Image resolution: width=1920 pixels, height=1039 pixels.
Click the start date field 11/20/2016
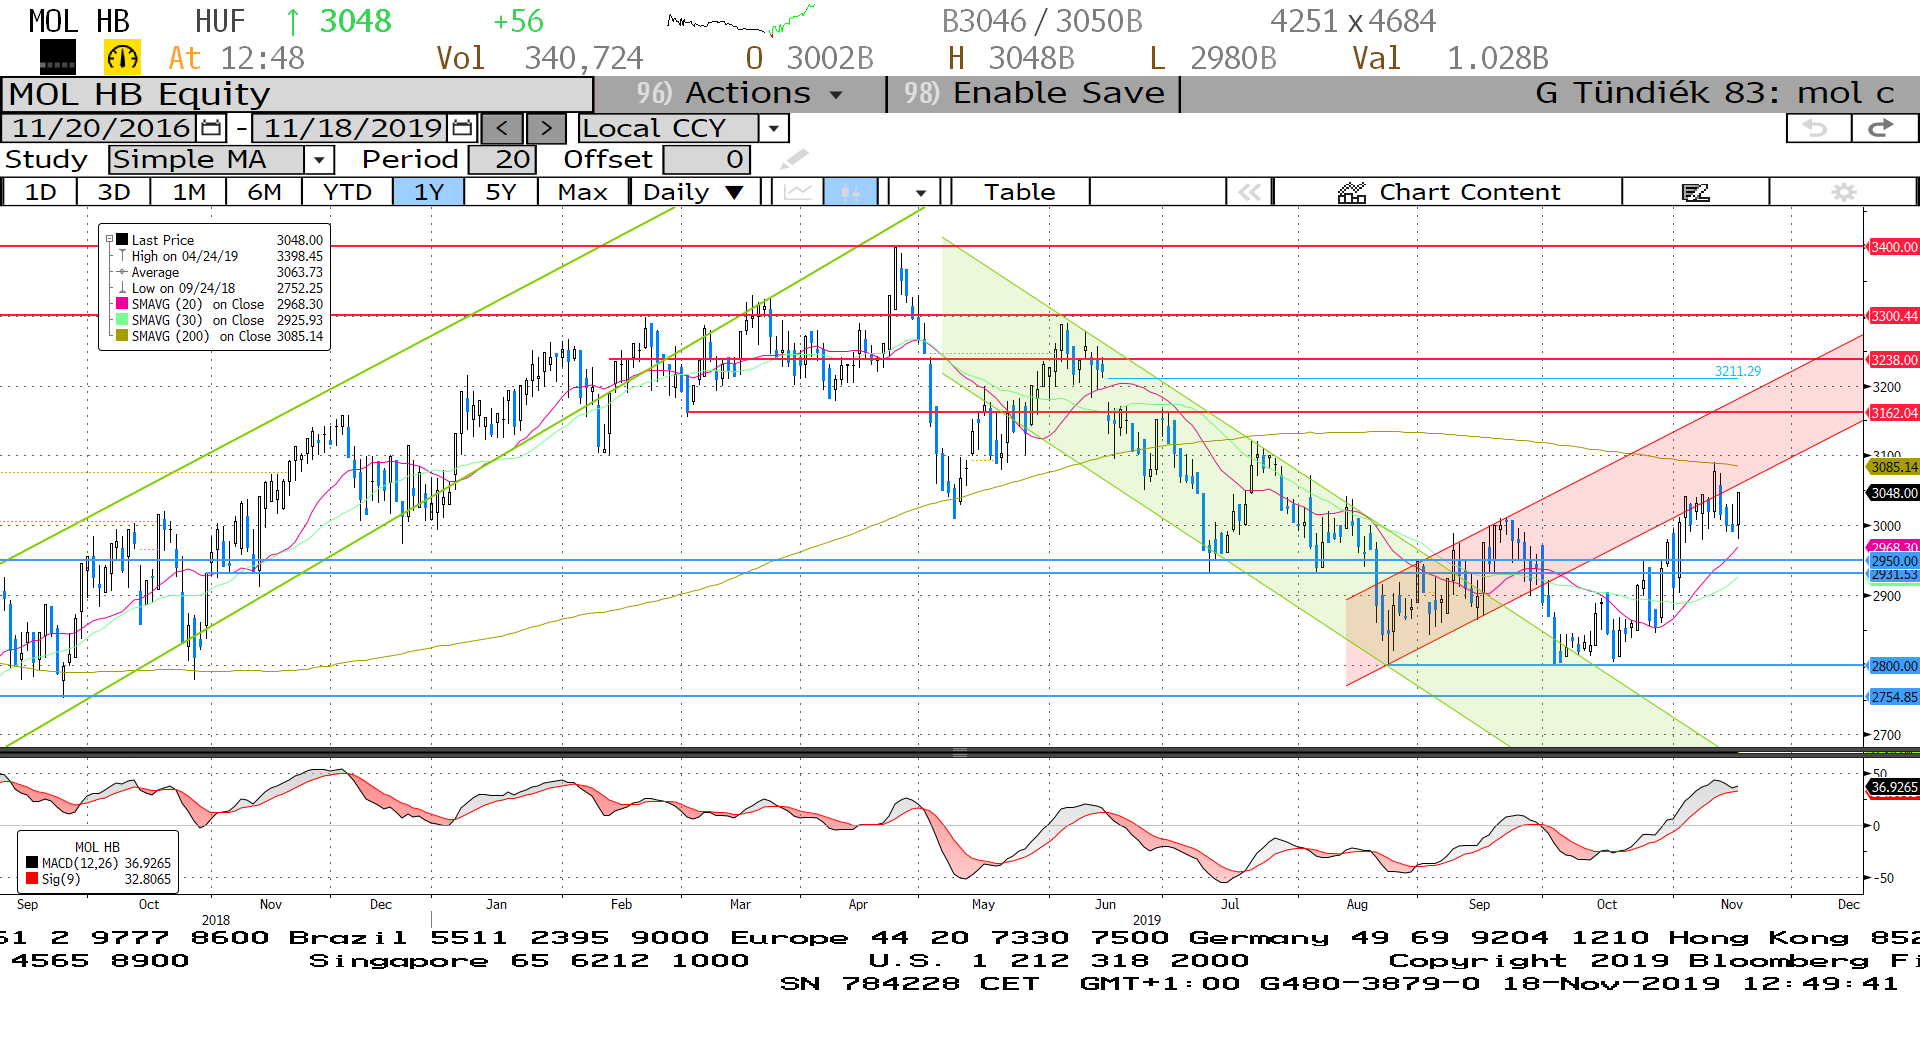tap(101, 128)
